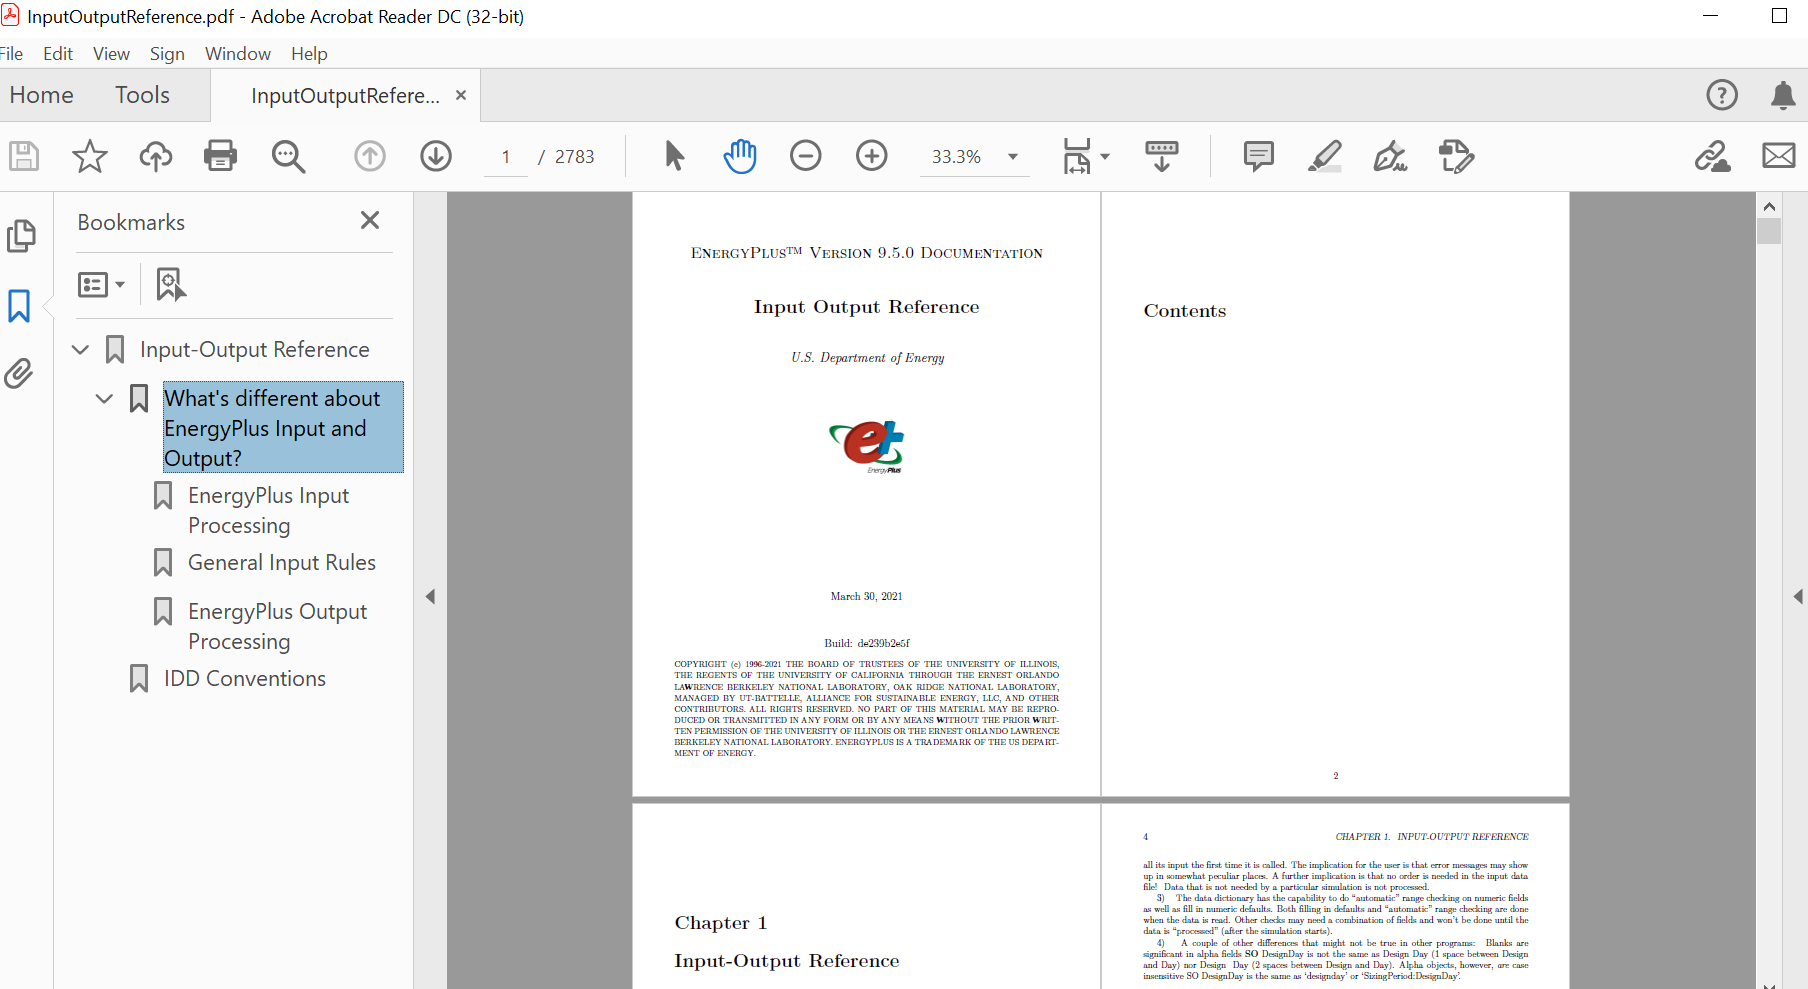Switch to the Tools tab
The width and height of the screenshot is (1808, 989).
141,95
